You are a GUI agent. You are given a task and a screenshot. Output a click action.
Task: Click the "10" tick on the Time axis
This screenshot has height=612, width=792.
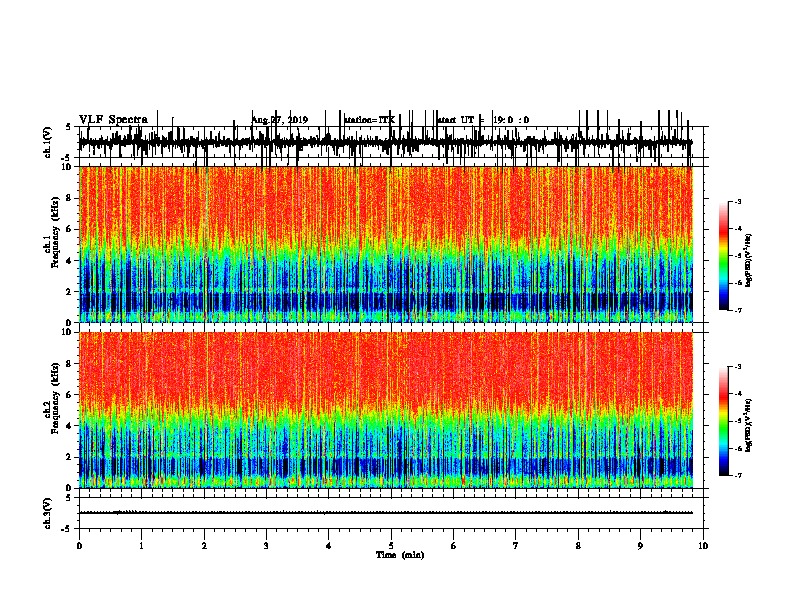(703, 546)
